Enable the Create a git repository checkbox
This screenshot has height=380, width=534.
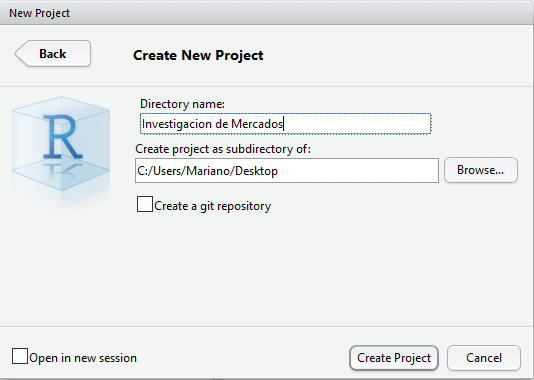click(x=145, y=204)
